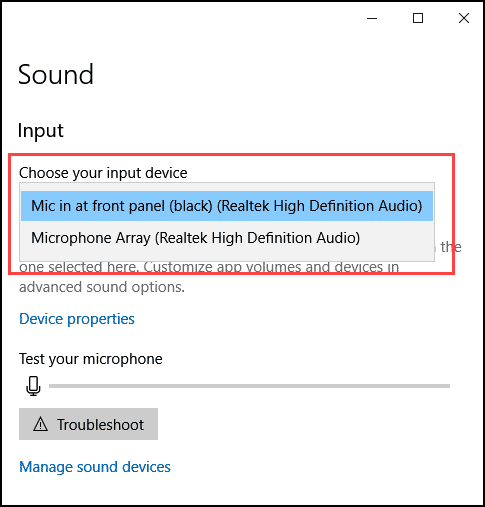
Task: Click the partially hidden 'one selected here' text
Action: coord(79,267)
